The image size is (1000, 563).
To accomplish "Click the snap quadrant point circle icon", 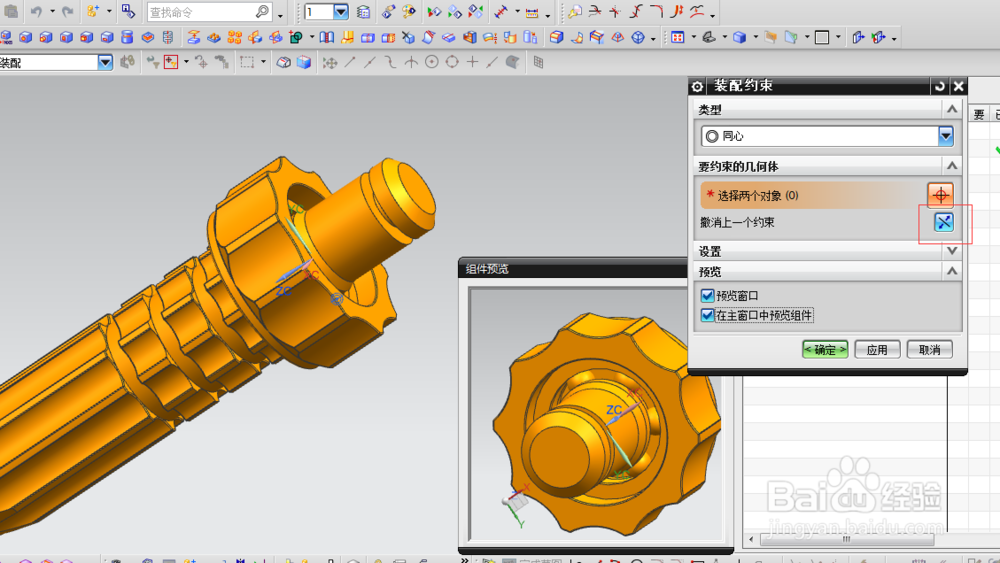I will click(452, 62).
